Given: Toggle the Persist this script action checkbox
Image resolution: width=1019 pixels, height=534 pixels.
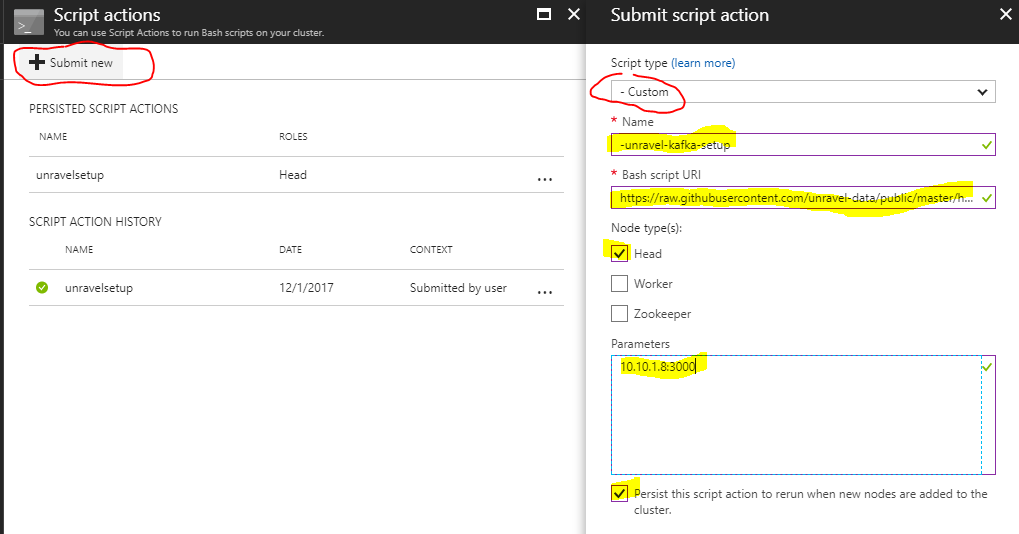Looking at the screenshot, I should point(619,493).
